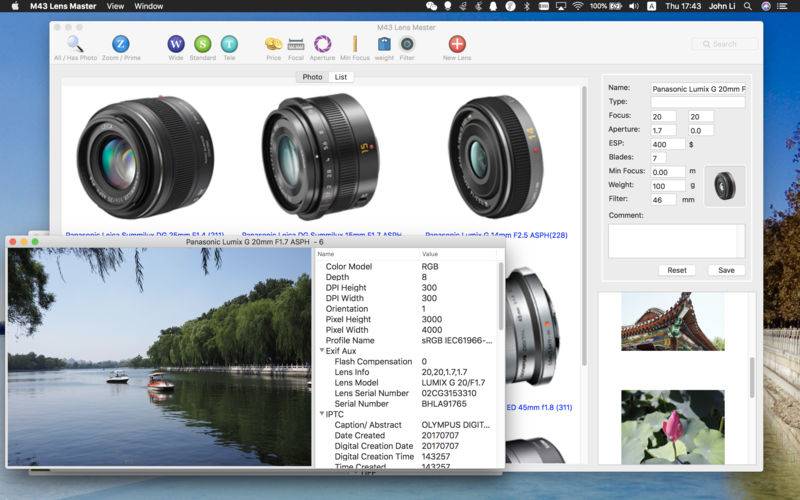Open the ED 45mm f1.8 lens link
This screenshot has width=800, height=500.
click(x=539, y=407)
